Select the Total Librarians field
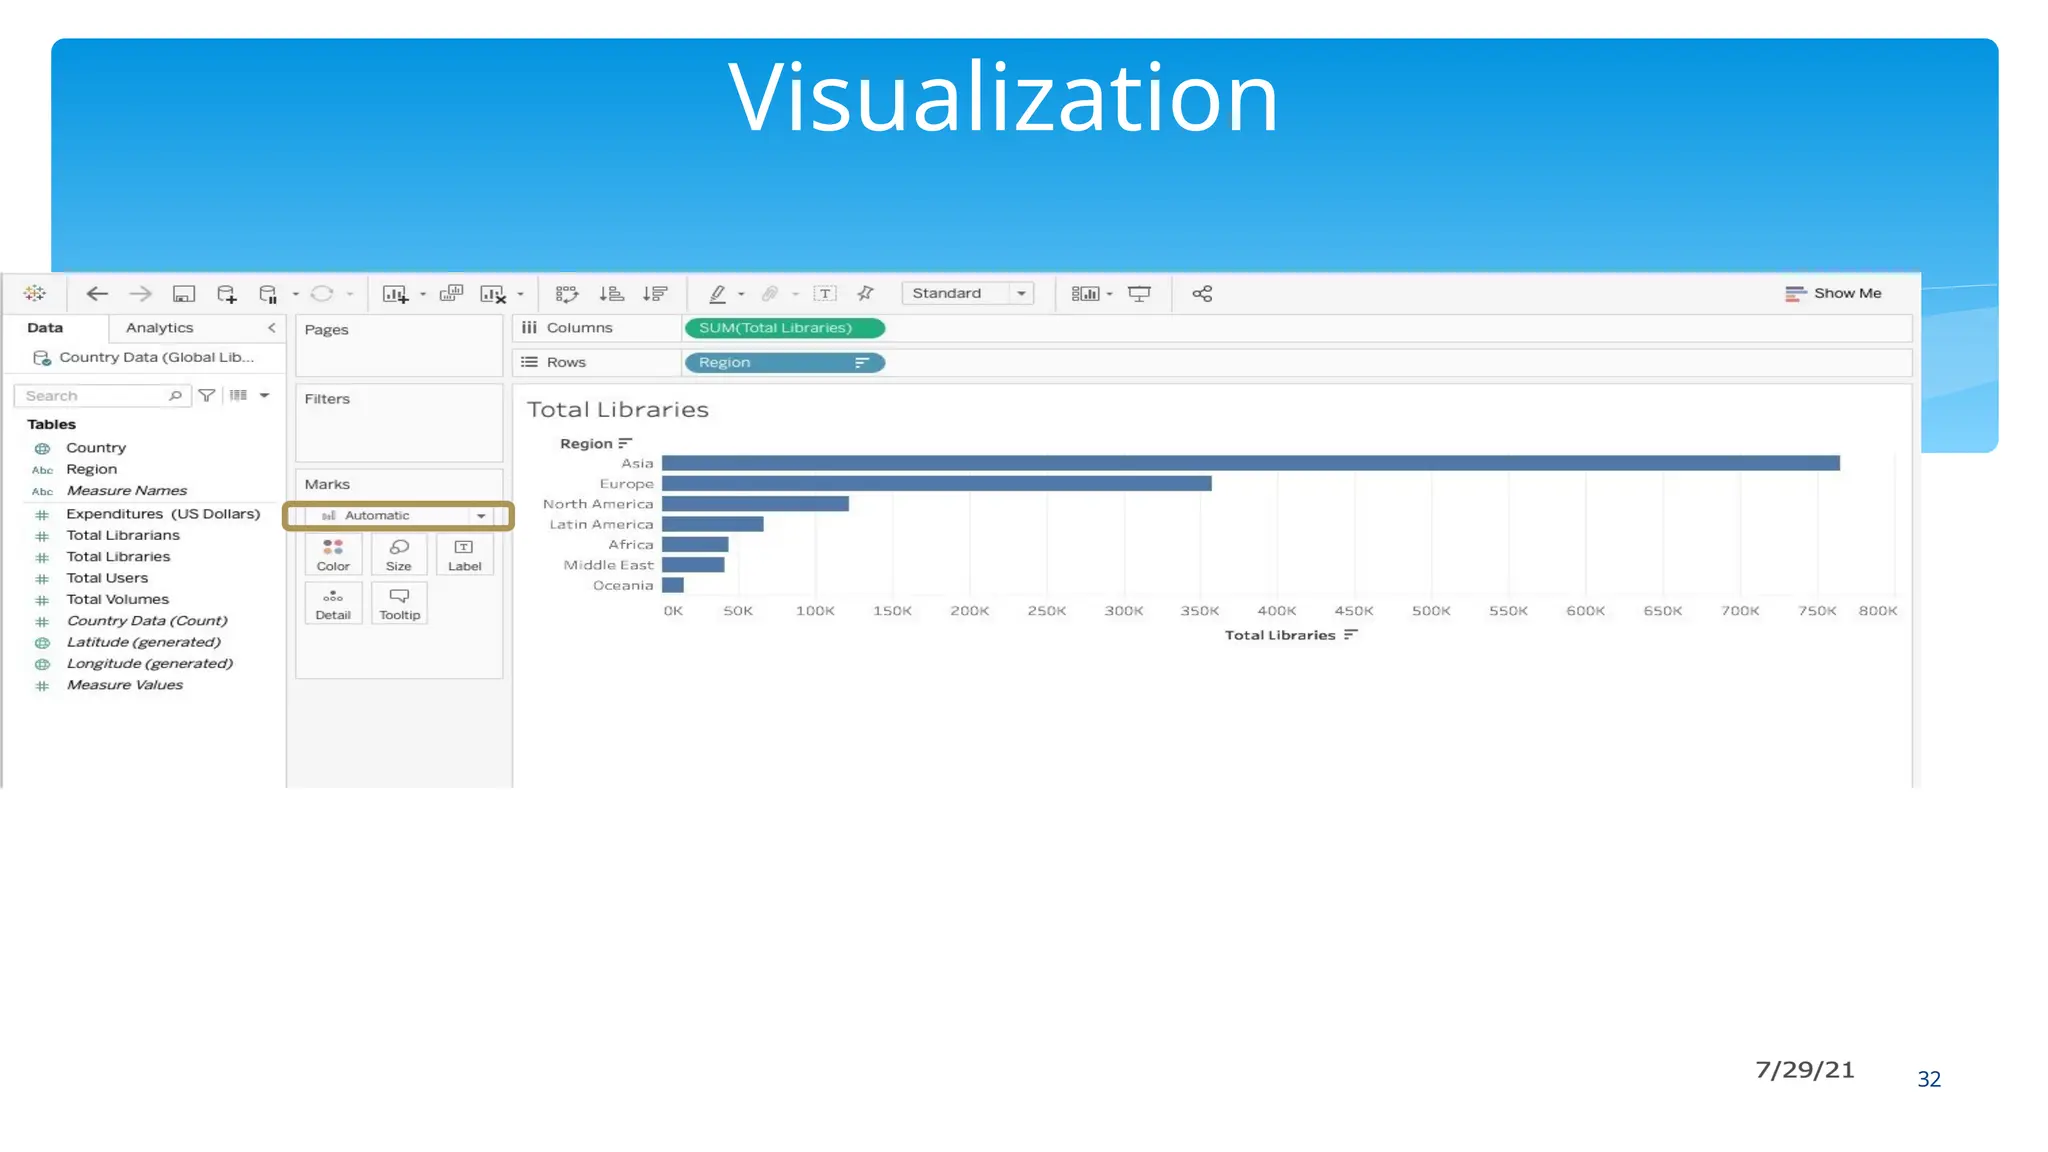This screenshot has width=2048, height=1152. pos(123,535)
